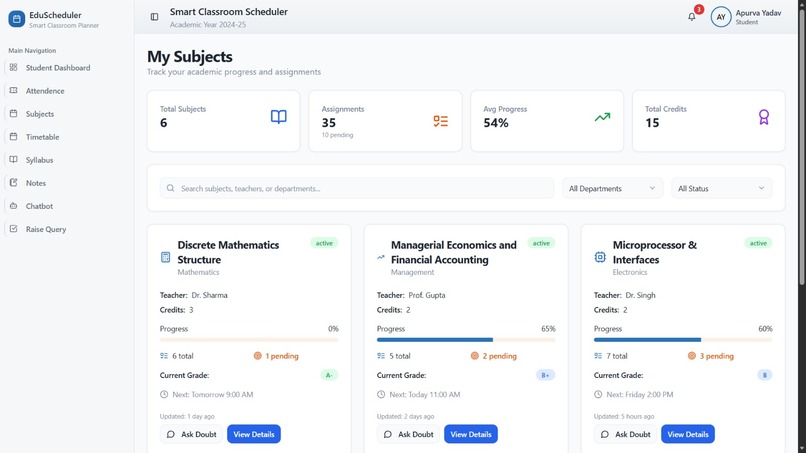Click the active badge on Discrete Mathematics
Viewport: 806px width, 453px height.
click(x=324, y=243)
